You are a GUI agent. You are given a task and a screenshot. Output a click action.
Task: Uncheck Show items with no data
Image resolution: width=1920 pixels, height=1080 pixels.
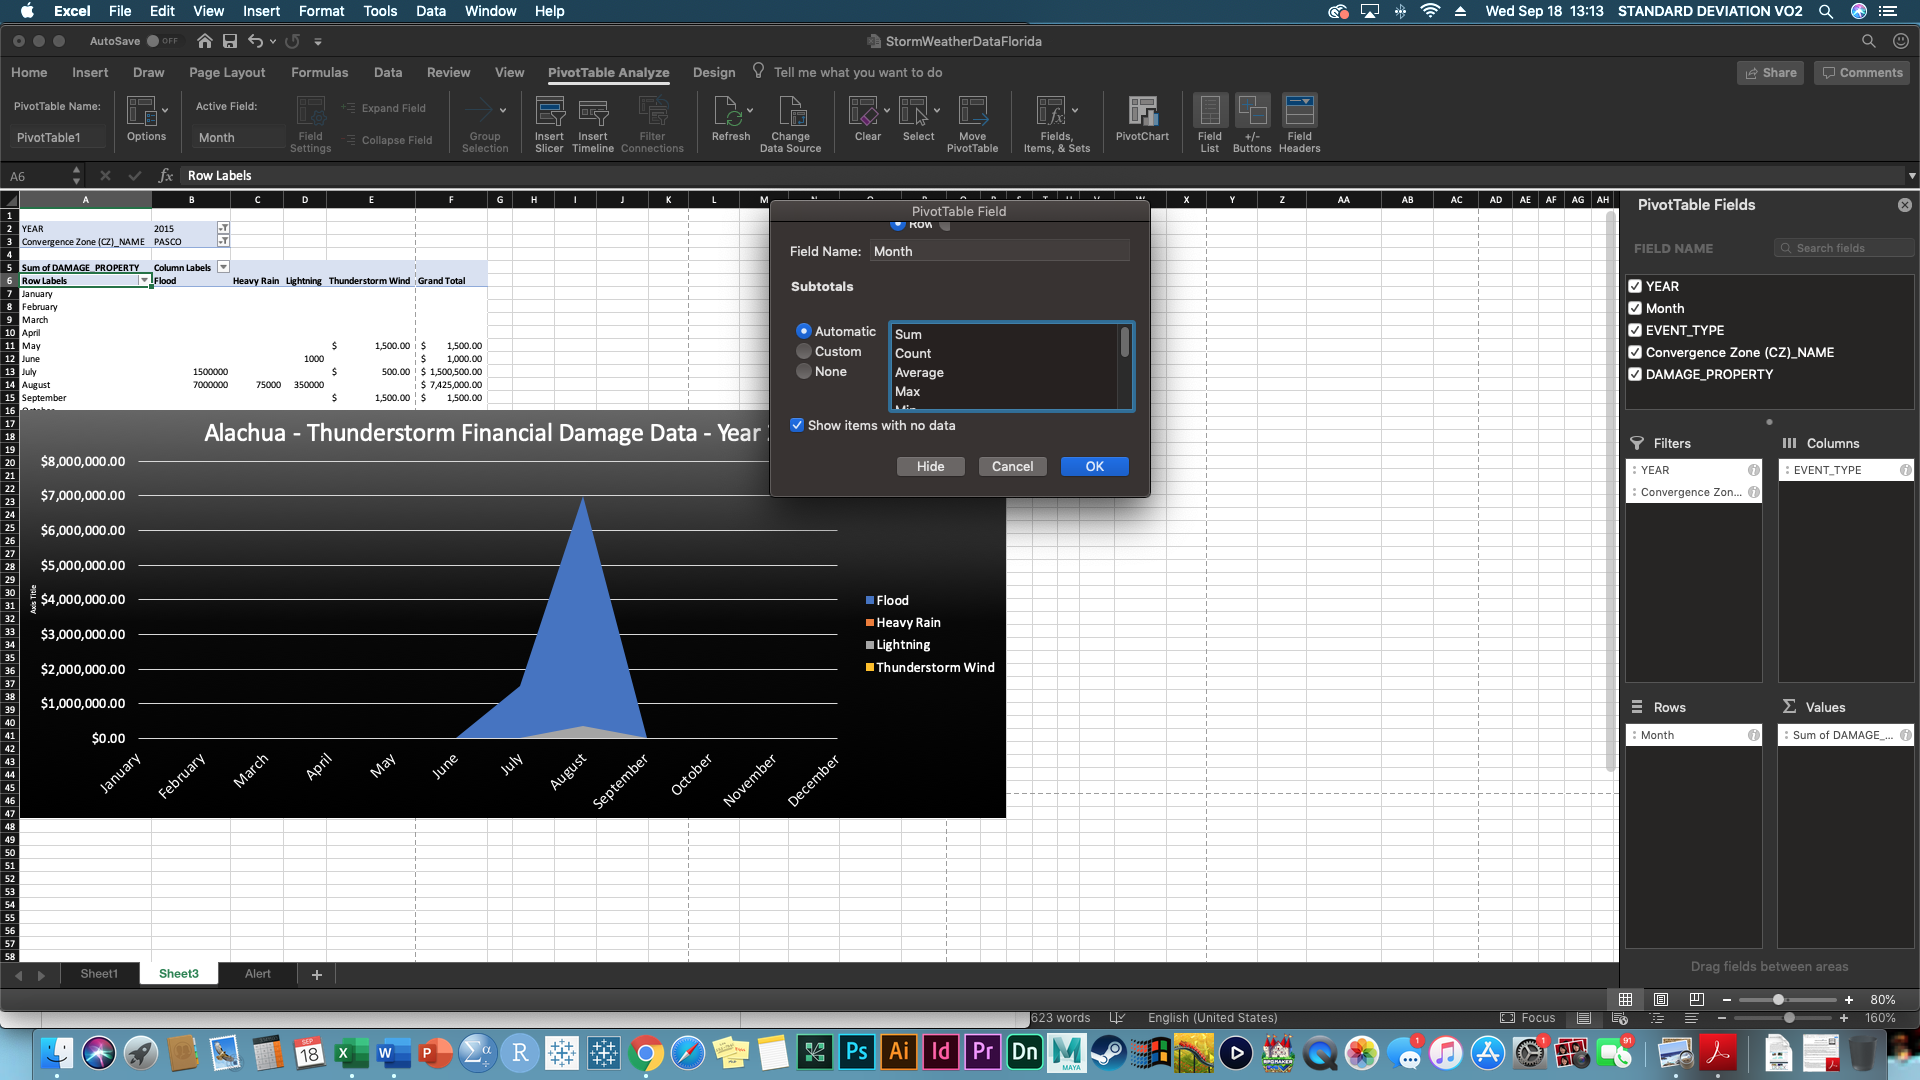[797, 425]
